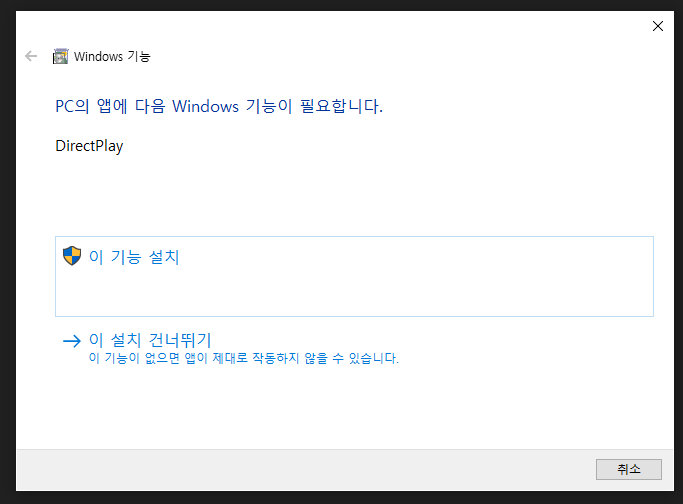Click the shield icon beside 이 기능 설치

pos(71,256)
